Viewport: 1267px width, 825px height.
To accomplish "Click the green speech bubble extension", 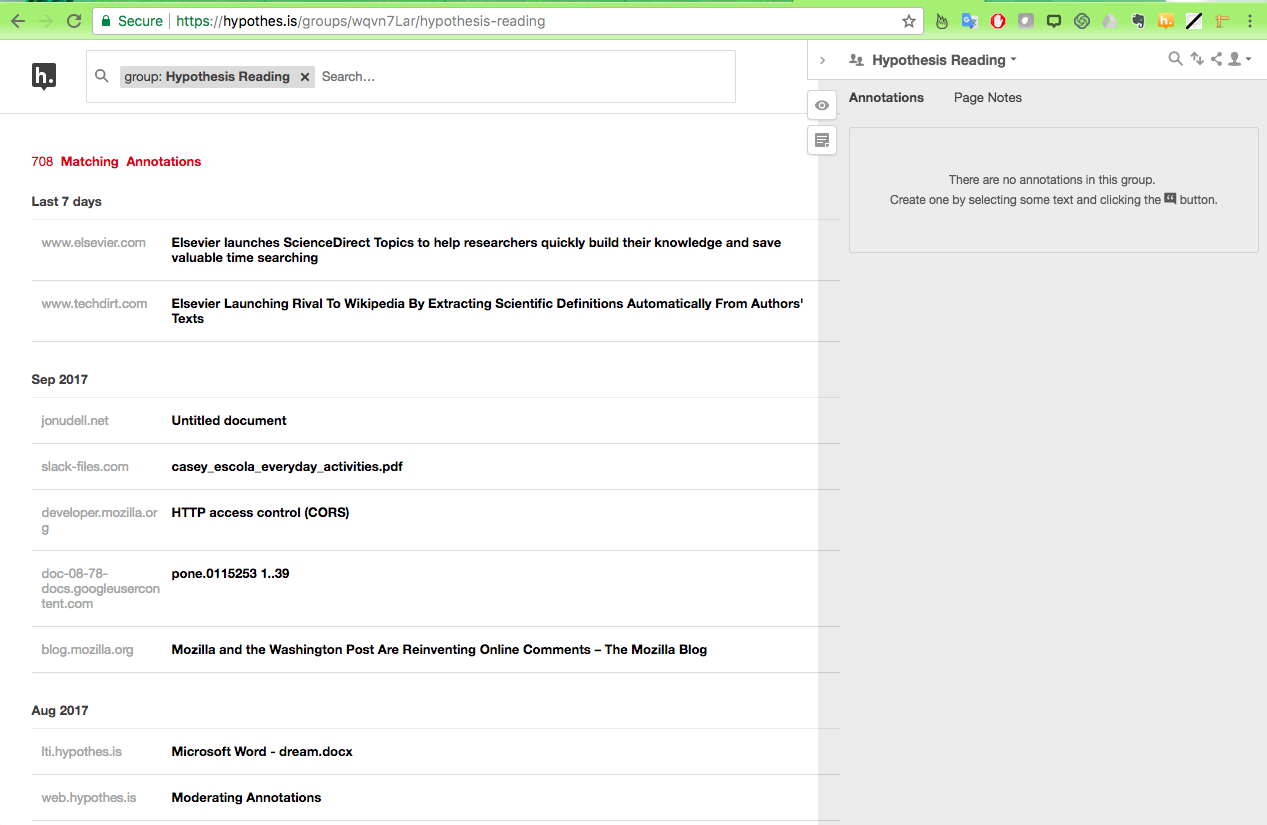I will [x=1053, y=21].
